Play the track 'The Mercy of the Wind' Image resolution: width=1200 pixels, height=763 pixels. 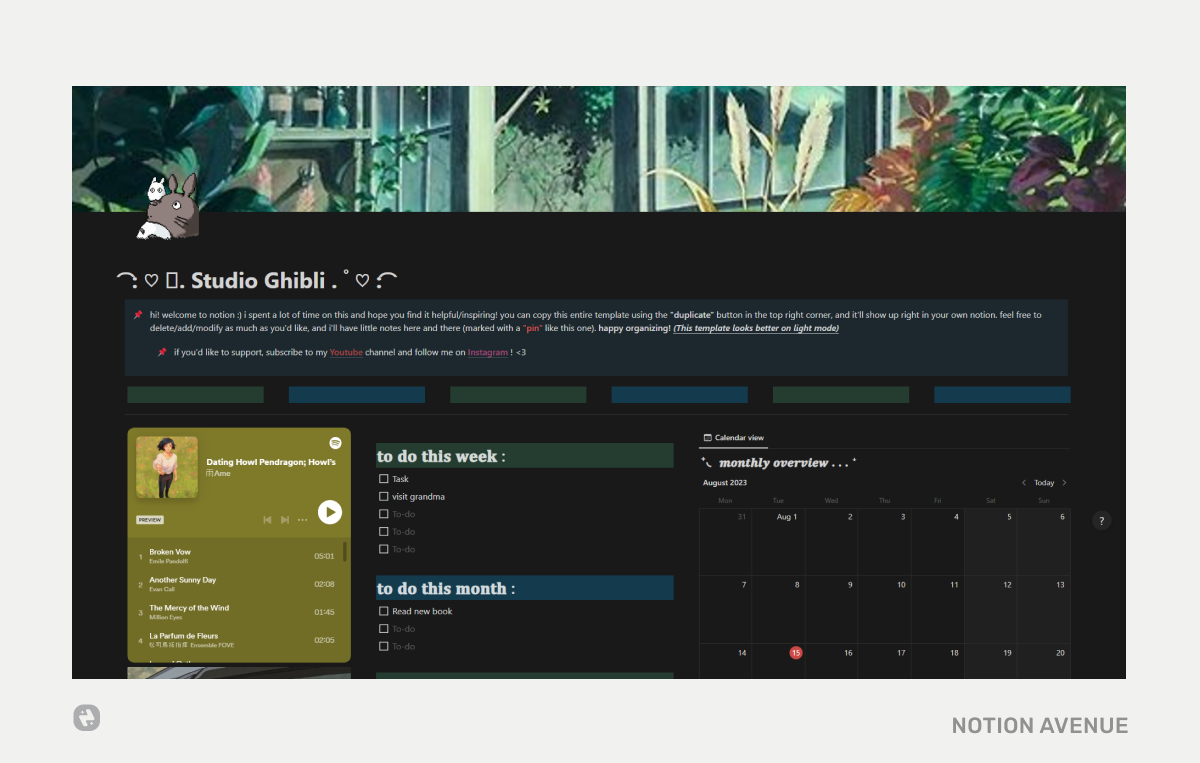coord(189,608)
